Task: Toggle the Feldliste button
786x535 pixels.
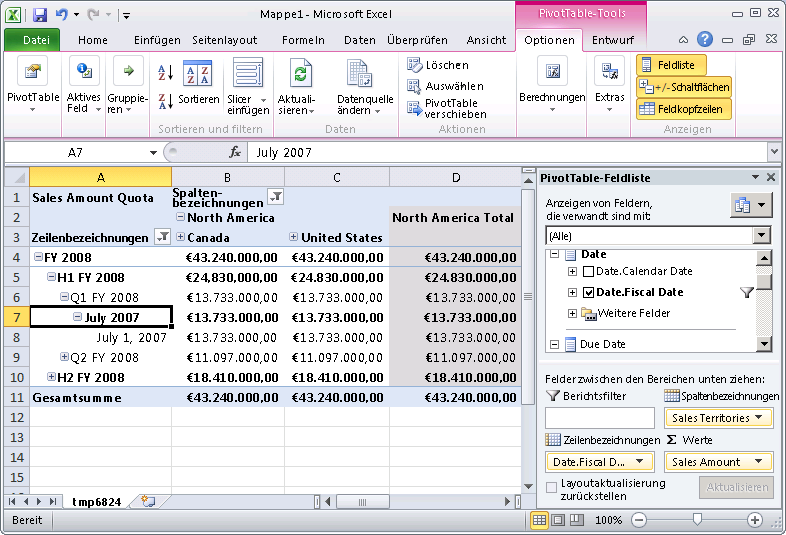Action: [x=672, y=65]
